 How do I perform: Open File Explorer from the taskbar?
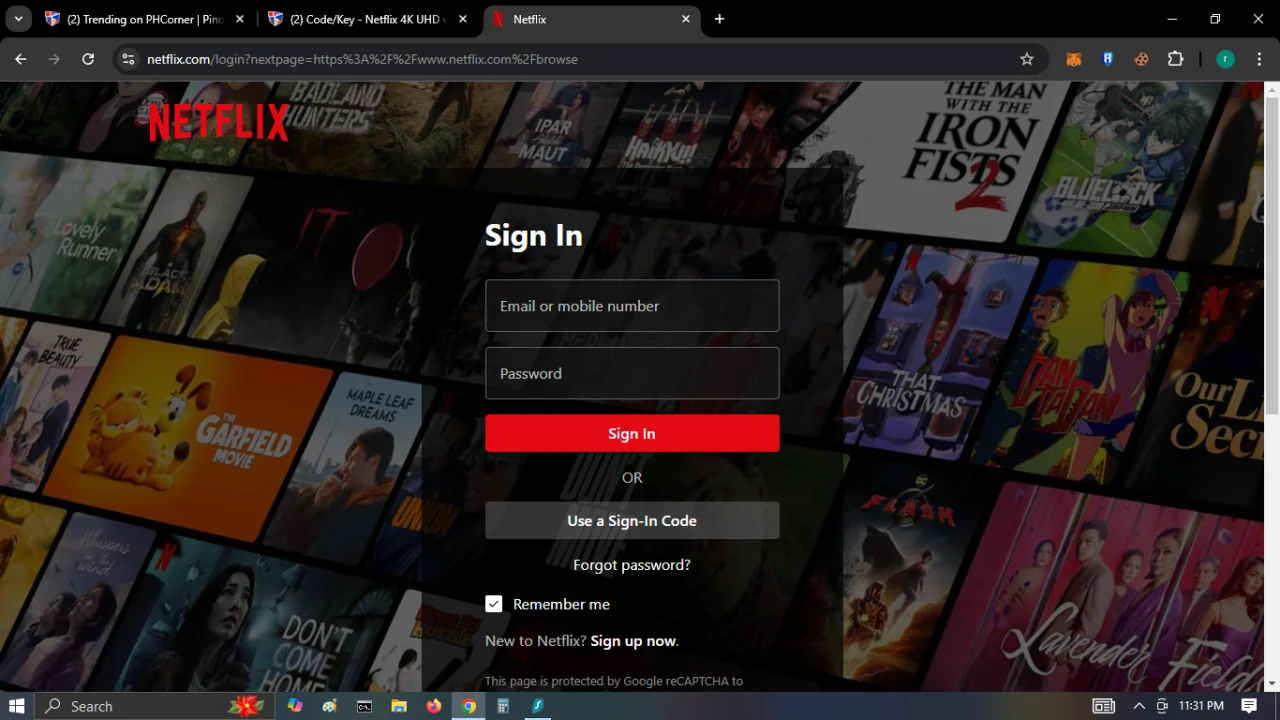[399, 706]
